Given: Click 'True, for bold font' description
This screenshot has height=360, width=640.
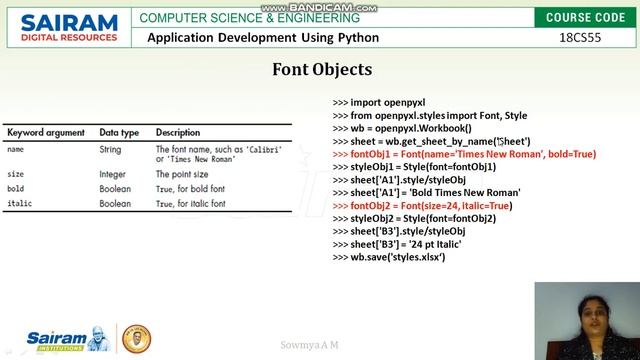Looking at the screenshot, I should (x=190, y=189).
